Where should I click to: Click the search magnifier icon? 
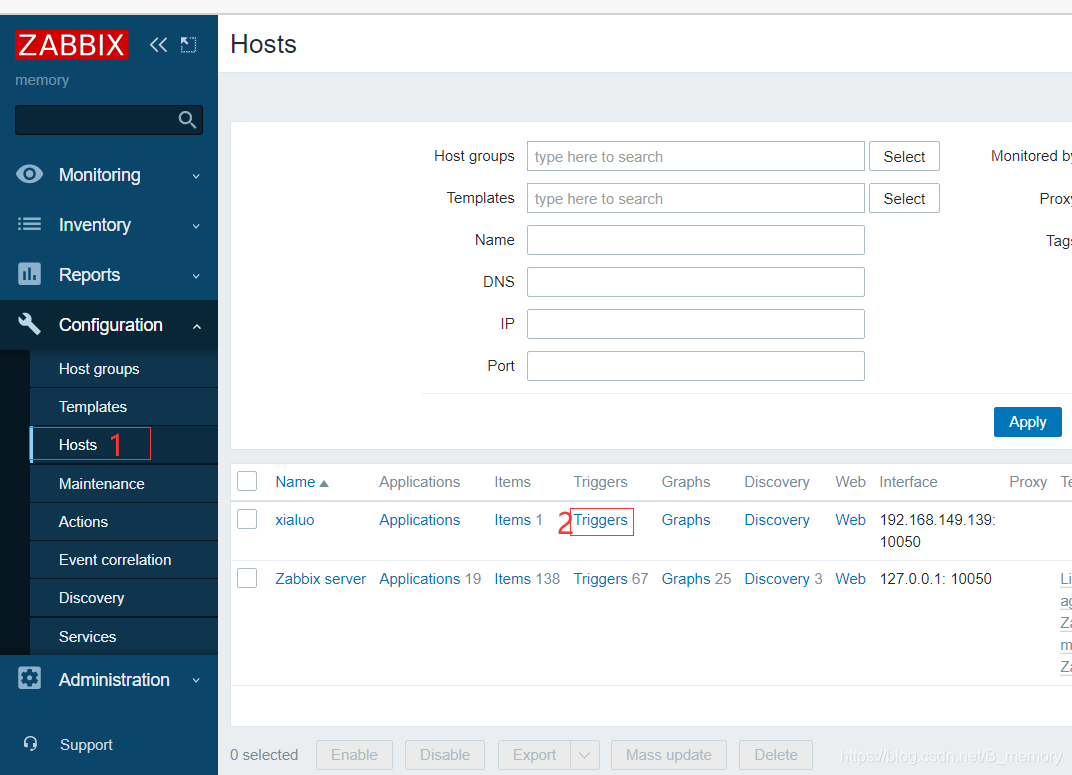187,120
